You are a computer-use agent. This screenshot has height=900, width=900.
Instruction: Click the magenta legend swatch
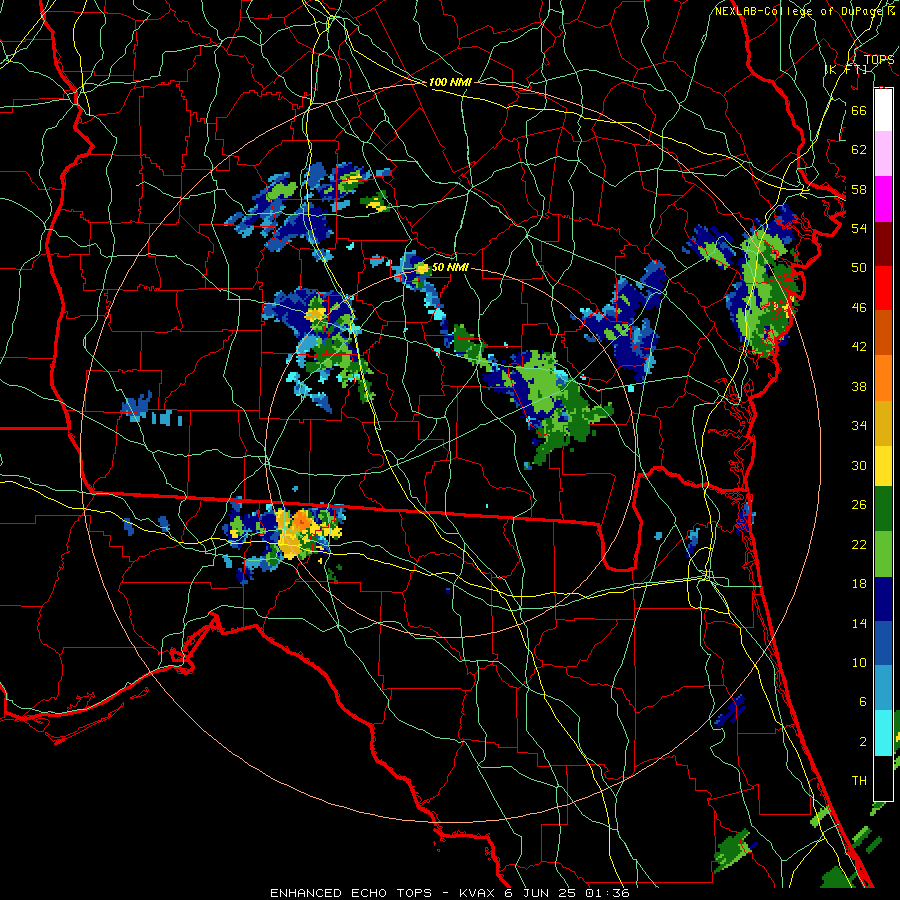point(883,199)
